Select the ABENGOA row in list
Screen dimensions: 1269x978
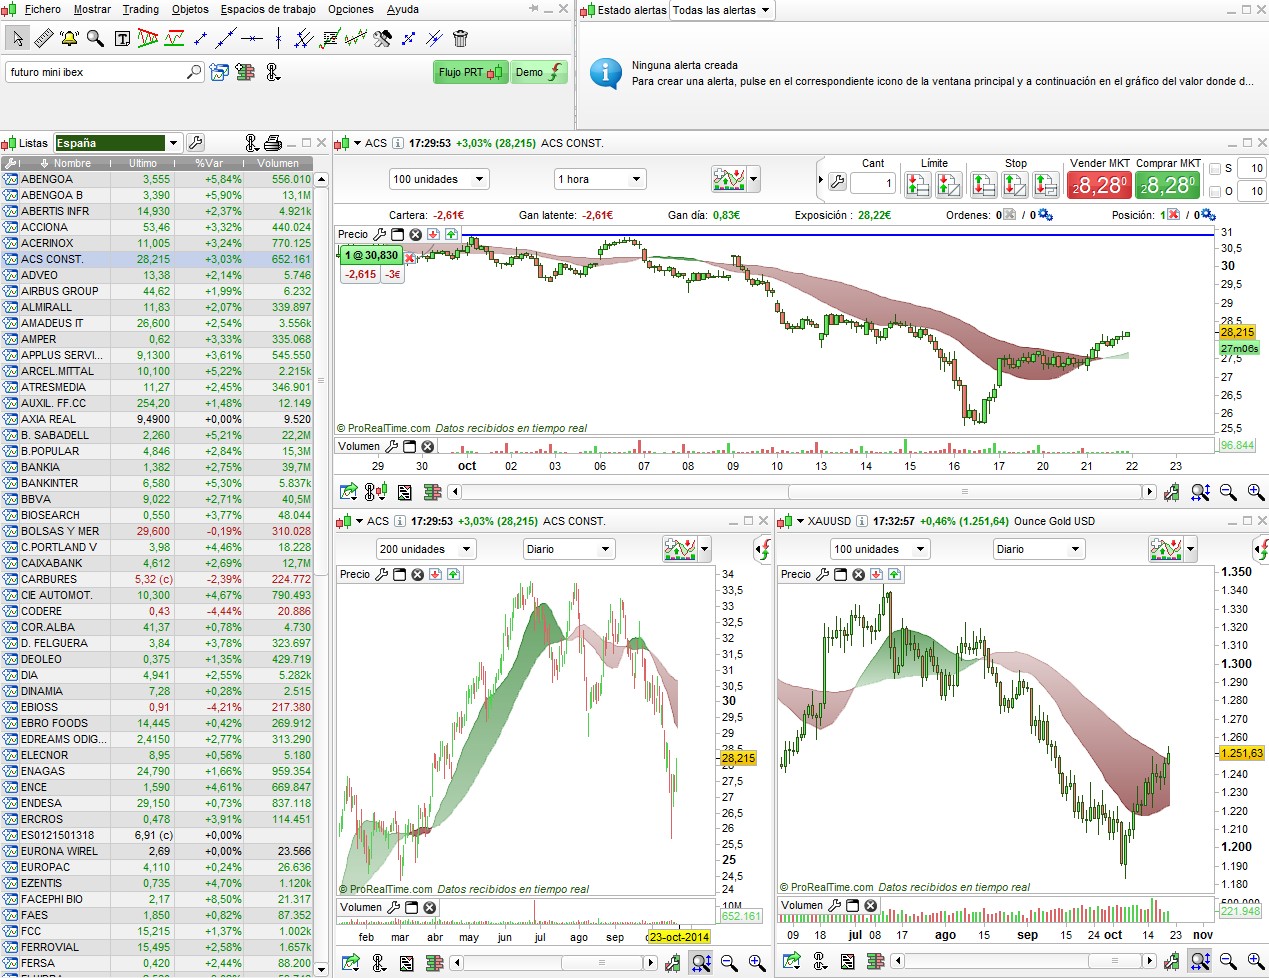pyautogui.click(x=157, y=179)
